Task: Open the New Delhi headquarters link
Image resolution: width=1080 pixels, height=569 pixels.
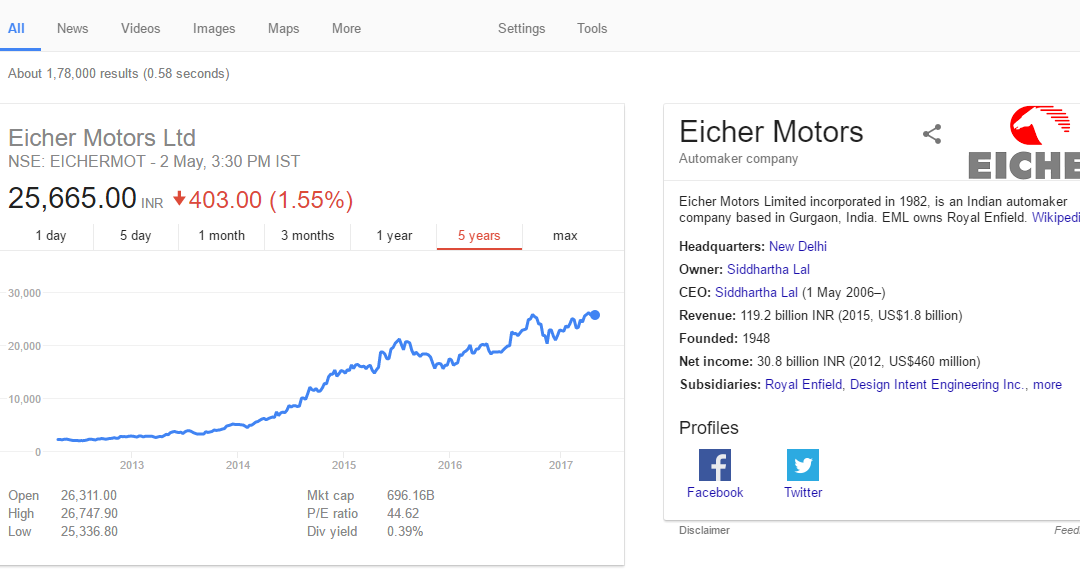Action: (x=798, y=247)
